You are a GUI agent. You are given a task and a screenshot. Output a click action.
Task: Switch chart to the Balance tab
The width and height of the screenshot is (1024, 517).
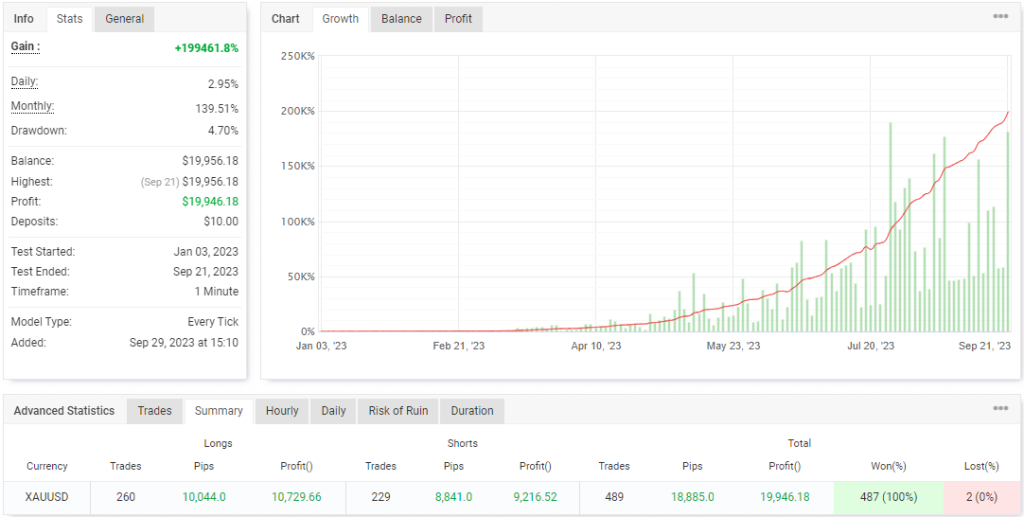[x=401, y=19]
